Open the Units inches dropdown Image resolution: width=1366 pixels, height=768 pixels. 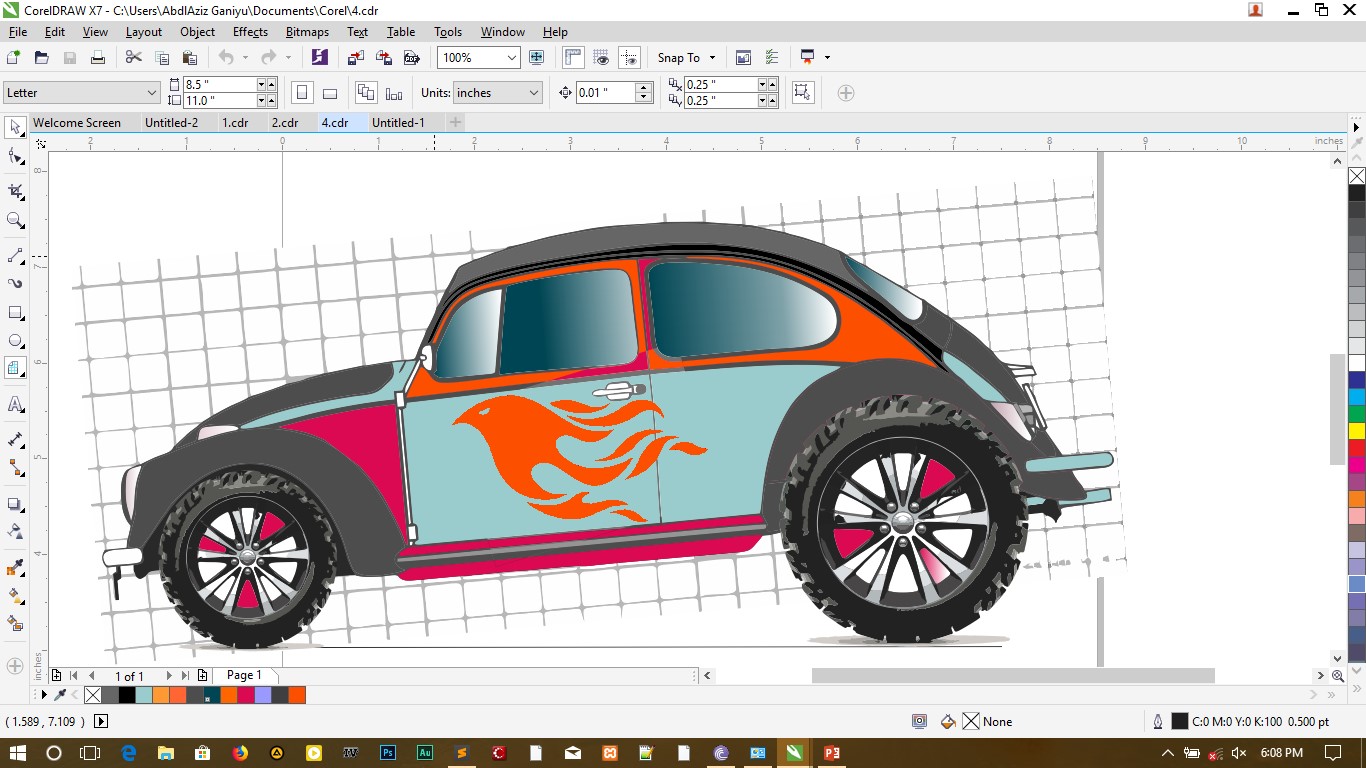click(533, 93)
